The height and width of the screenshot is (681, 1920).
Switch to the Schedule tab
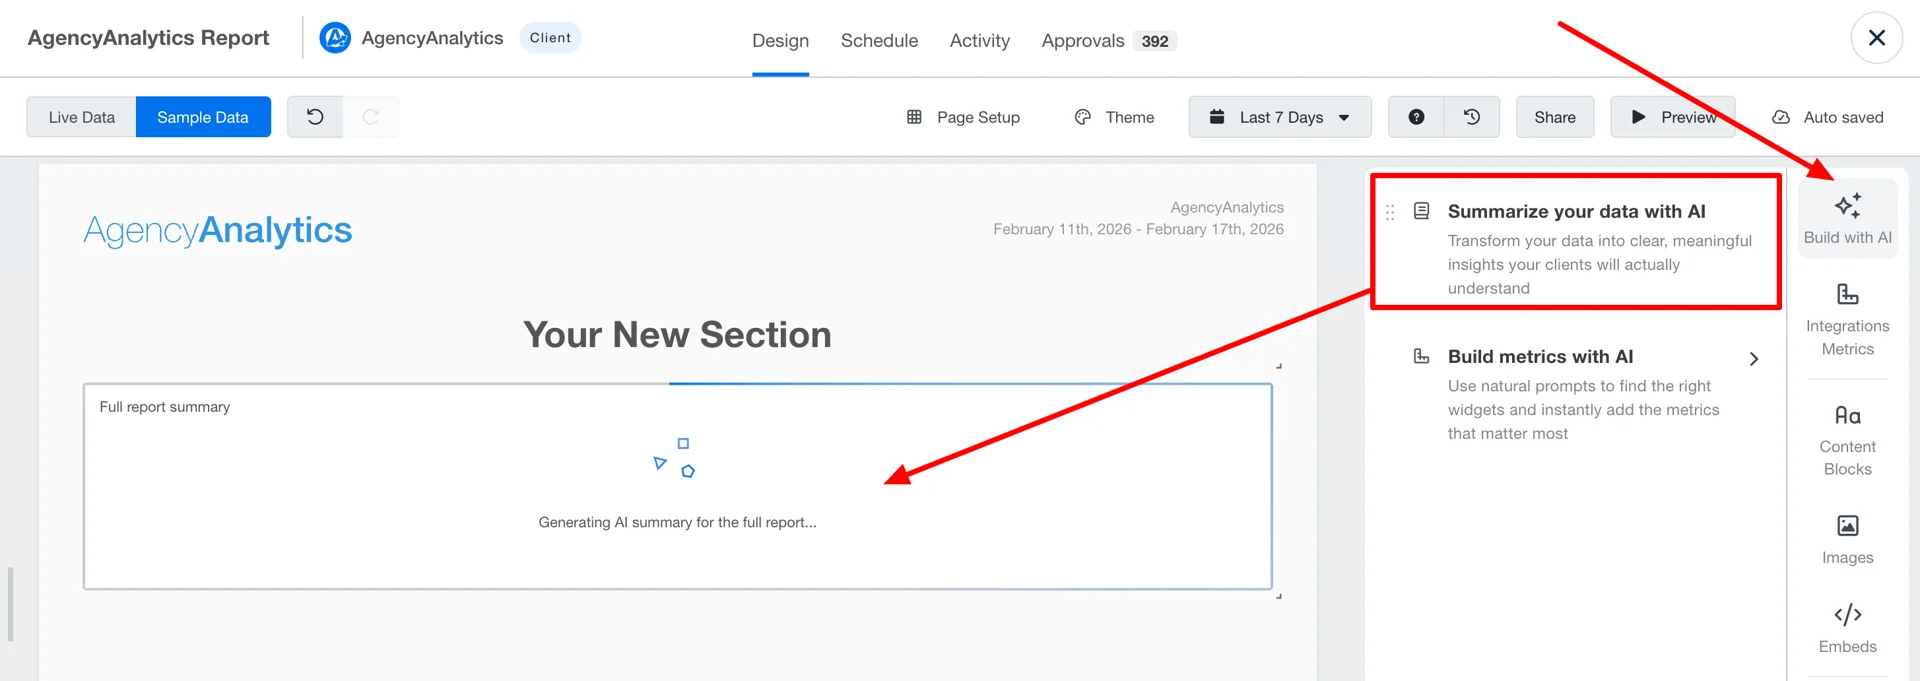pos(879,41)
